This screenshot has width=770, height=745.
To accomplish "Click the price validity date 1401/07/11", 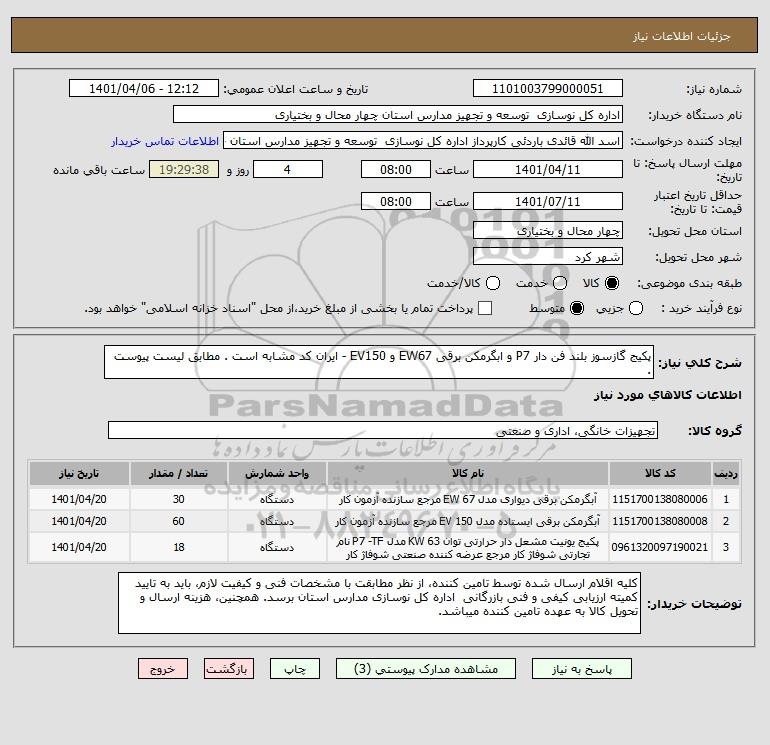I will click(x=548, y=201).
